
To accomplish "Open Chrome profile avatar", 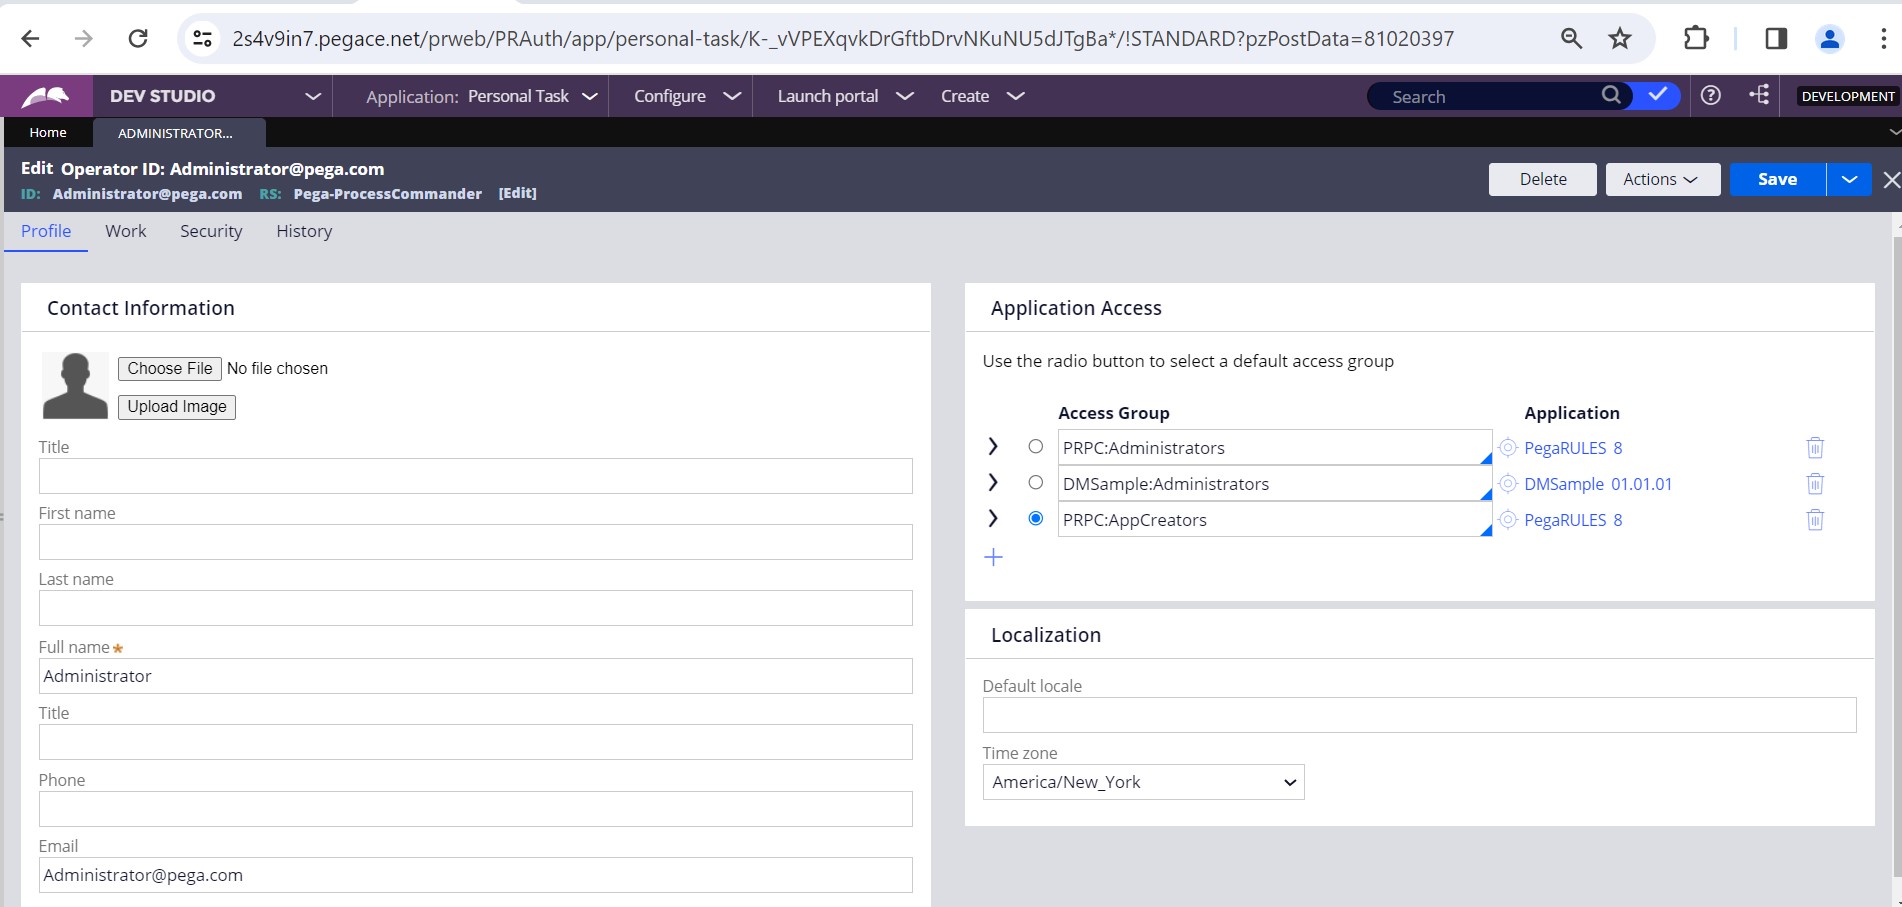I will pyautogui.click(x=1829, y=39).
